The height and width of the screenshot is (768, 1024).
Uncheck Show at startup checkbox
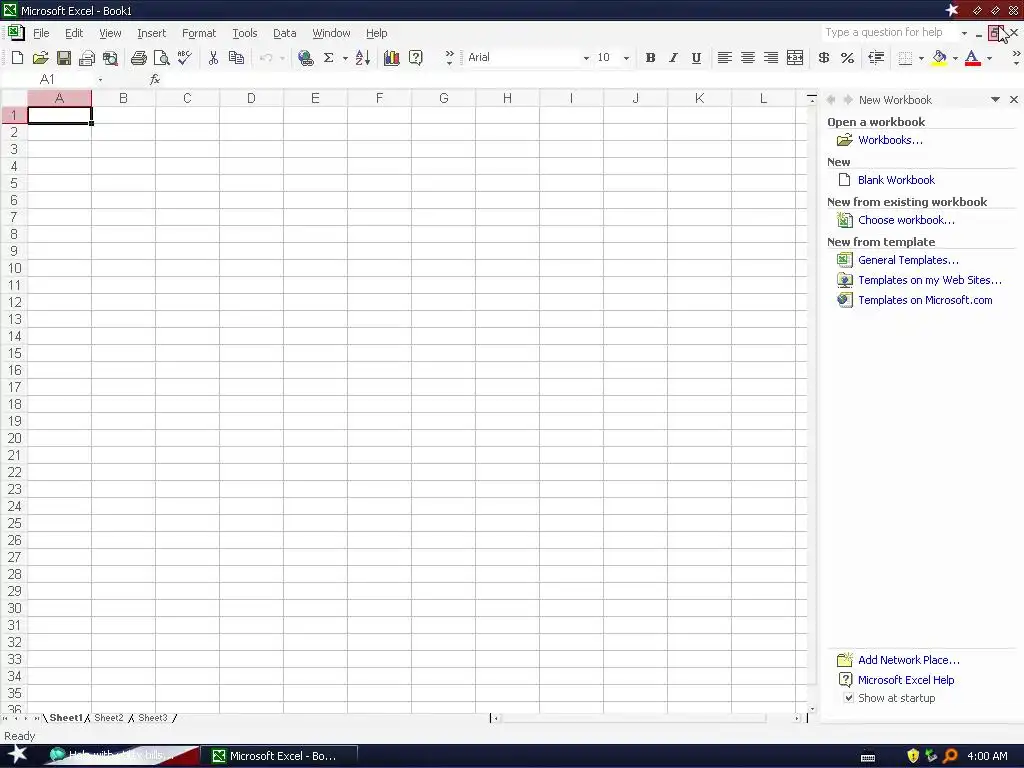(848, 698)
